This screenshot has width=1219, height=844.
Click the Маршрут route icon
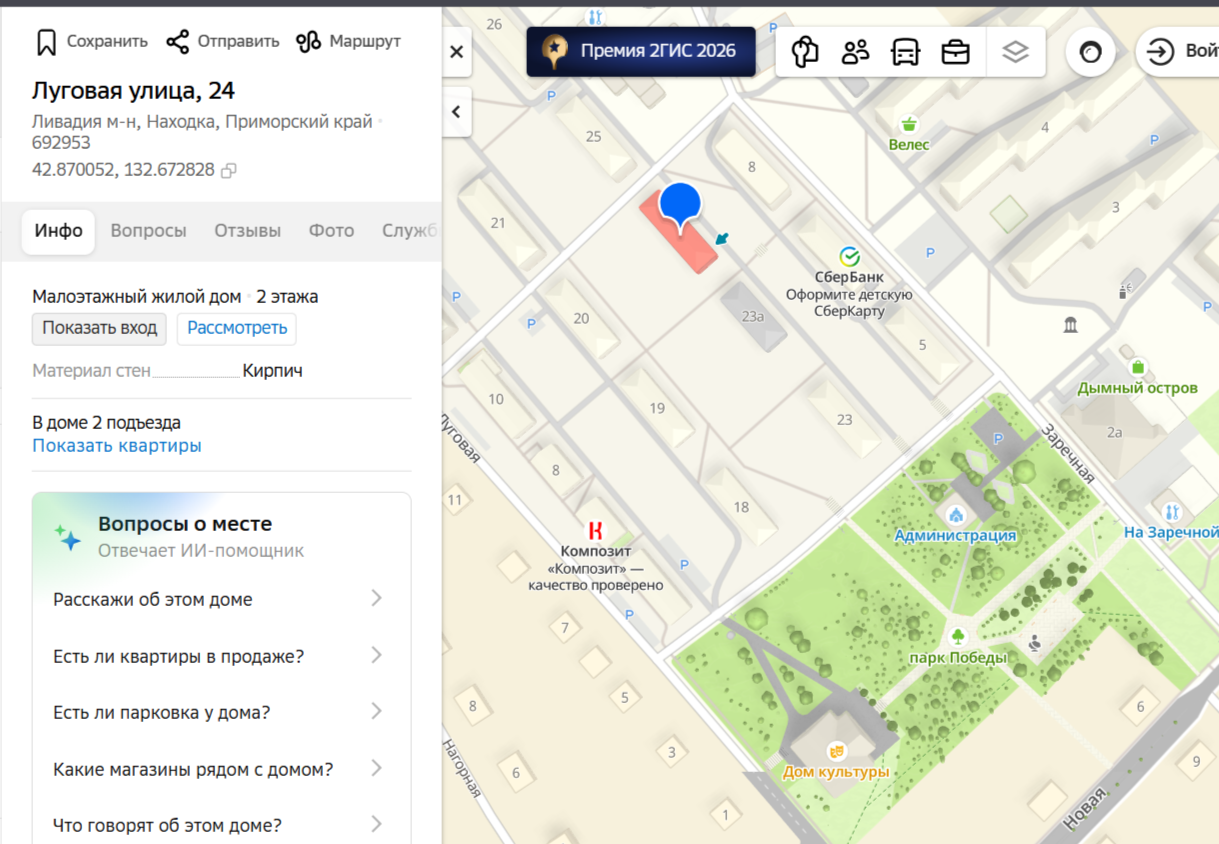point(308,41)
